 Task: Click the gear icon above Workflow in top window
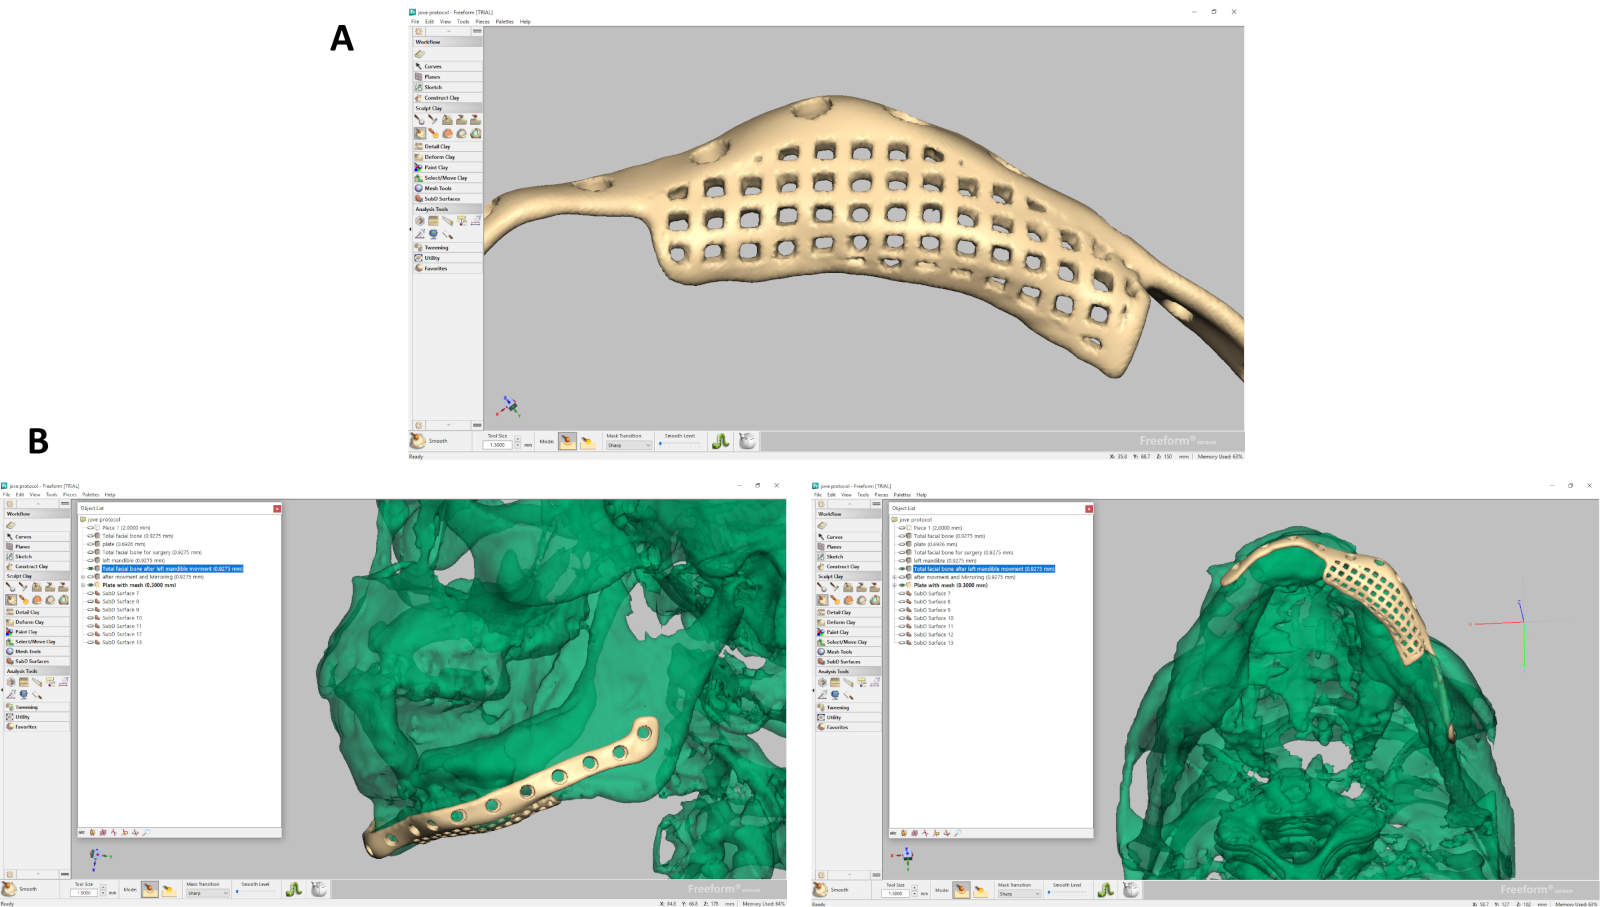419,32
